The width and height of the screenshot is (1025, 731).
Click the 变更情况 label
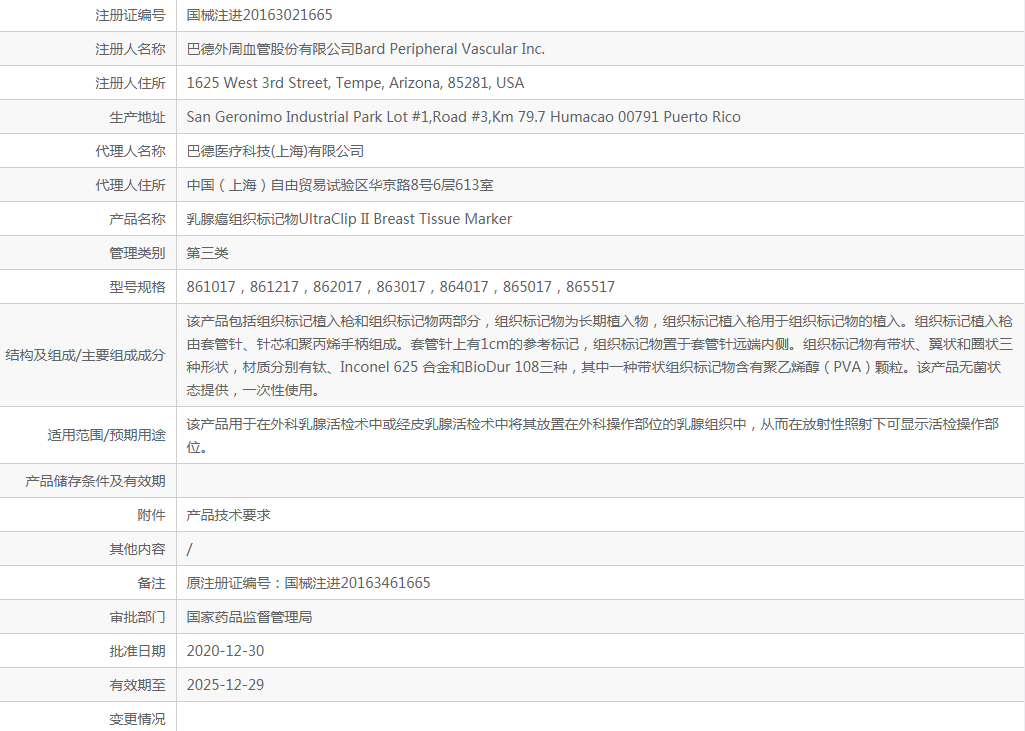point(137,719)
